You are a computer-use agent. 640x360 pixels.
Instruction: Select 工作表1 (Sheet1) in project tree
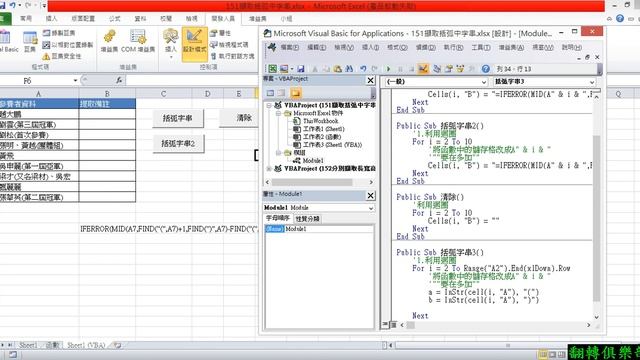[319, 129]
